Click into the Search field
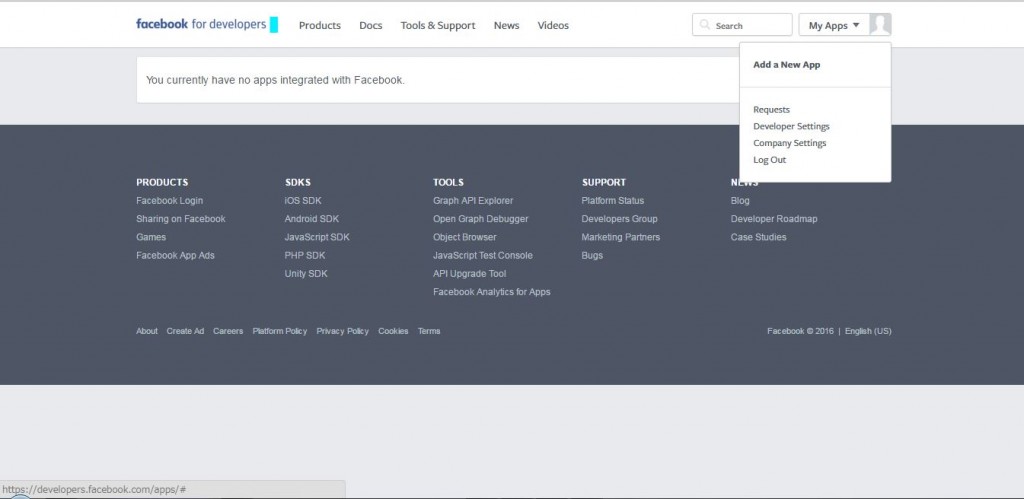Screen dimensions: 1024x499 [x=742, y=25]
